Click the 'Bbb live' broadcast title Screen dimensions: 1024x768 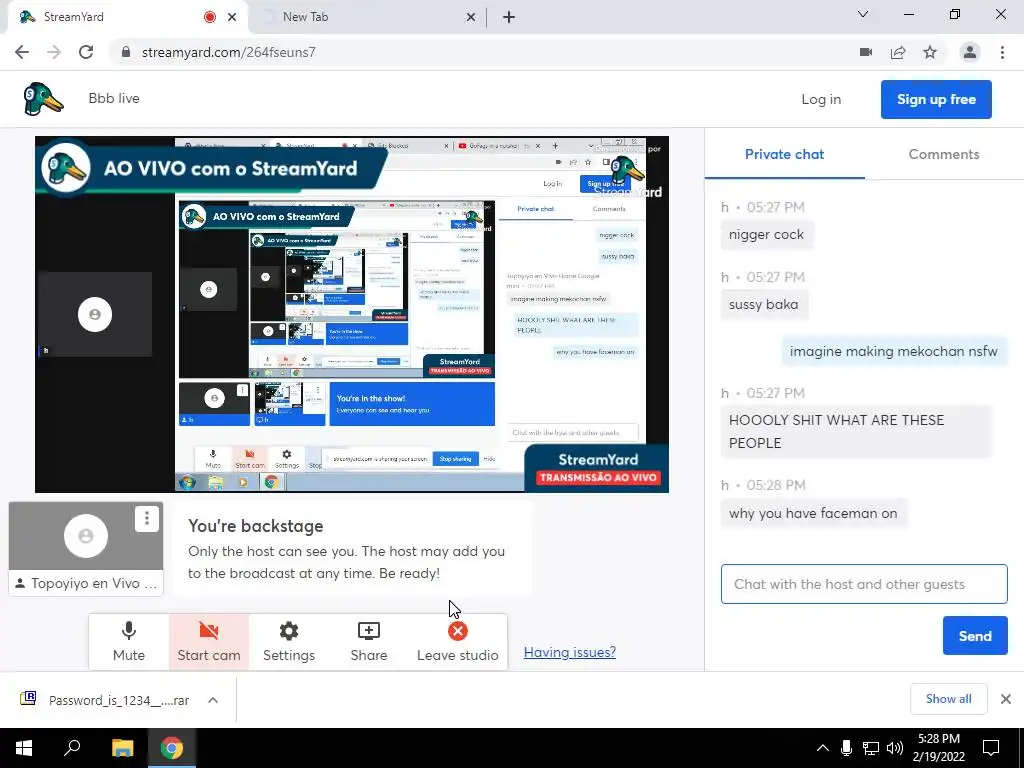coord(114,99)
